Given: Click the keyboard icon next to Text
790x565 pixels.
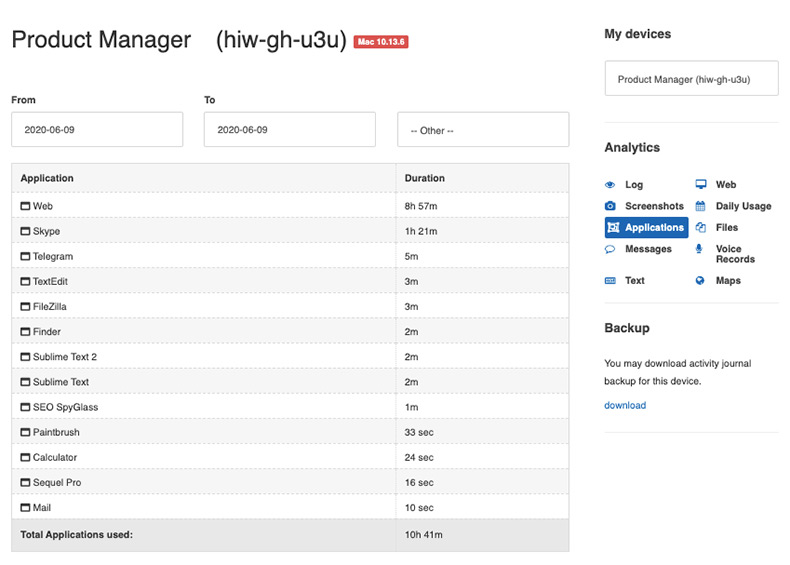Looking at the screenshot, I should [x=610, y=281].
